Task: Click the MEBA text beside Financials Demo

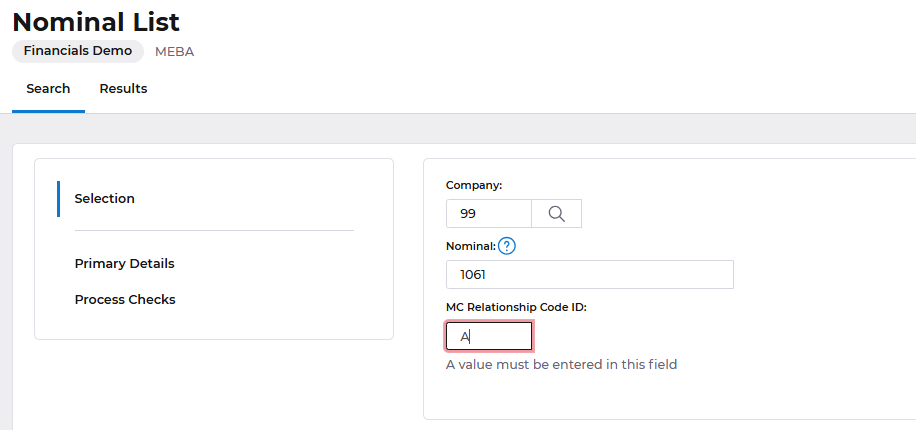Action: pos(175,52)
